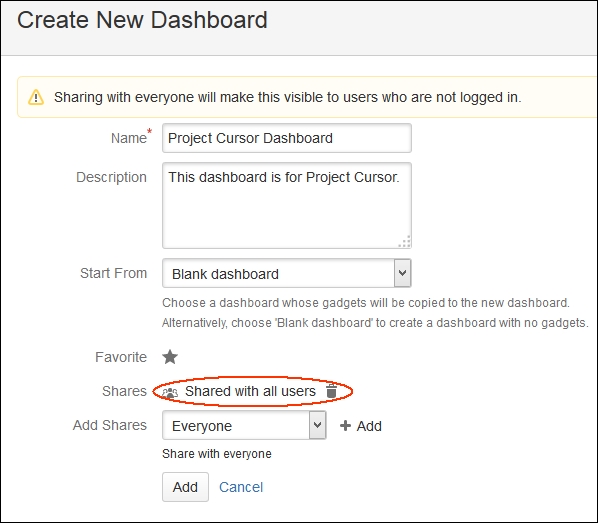Viewport: 598px width, 523px height.
Task: Click the Name field label
Action: [129, 138]
